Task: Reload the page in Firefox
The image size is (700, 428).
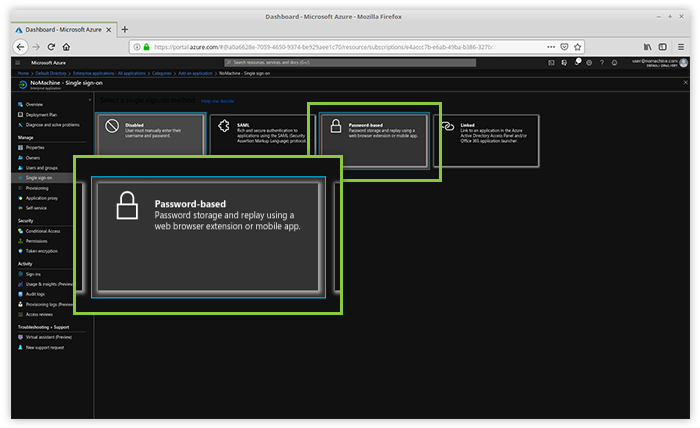Action: 51,47
